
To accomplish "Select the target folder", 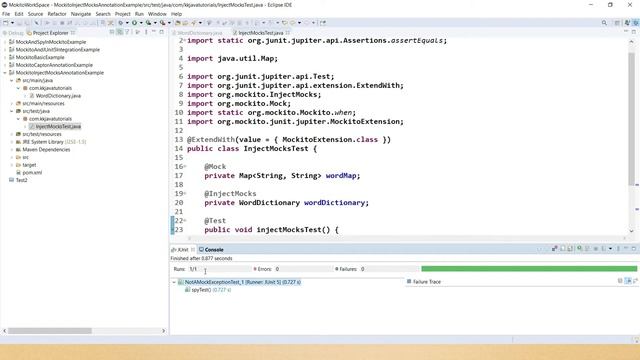I will (x=29, y=165).
